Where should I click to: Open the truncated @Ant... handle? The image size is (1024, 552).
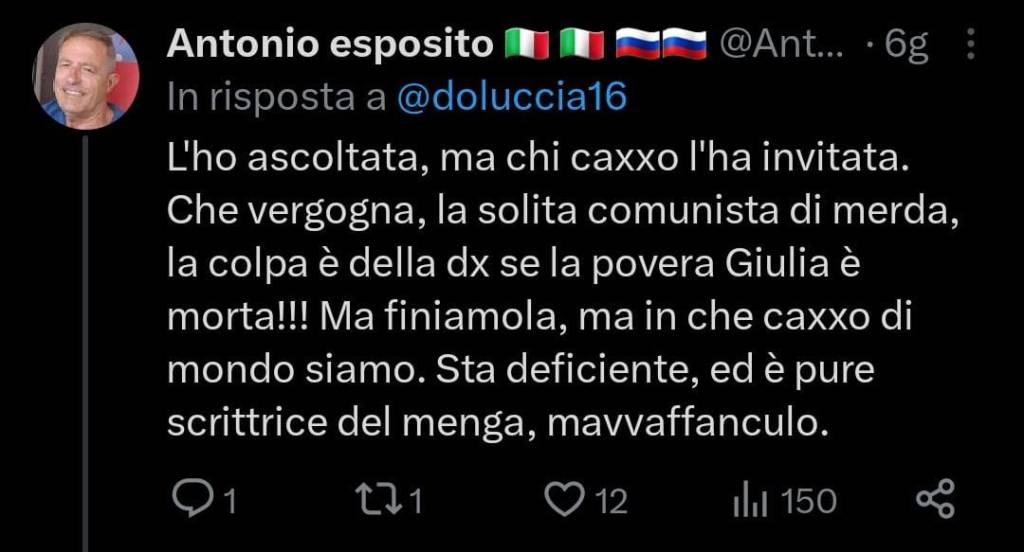coord(781,44)
